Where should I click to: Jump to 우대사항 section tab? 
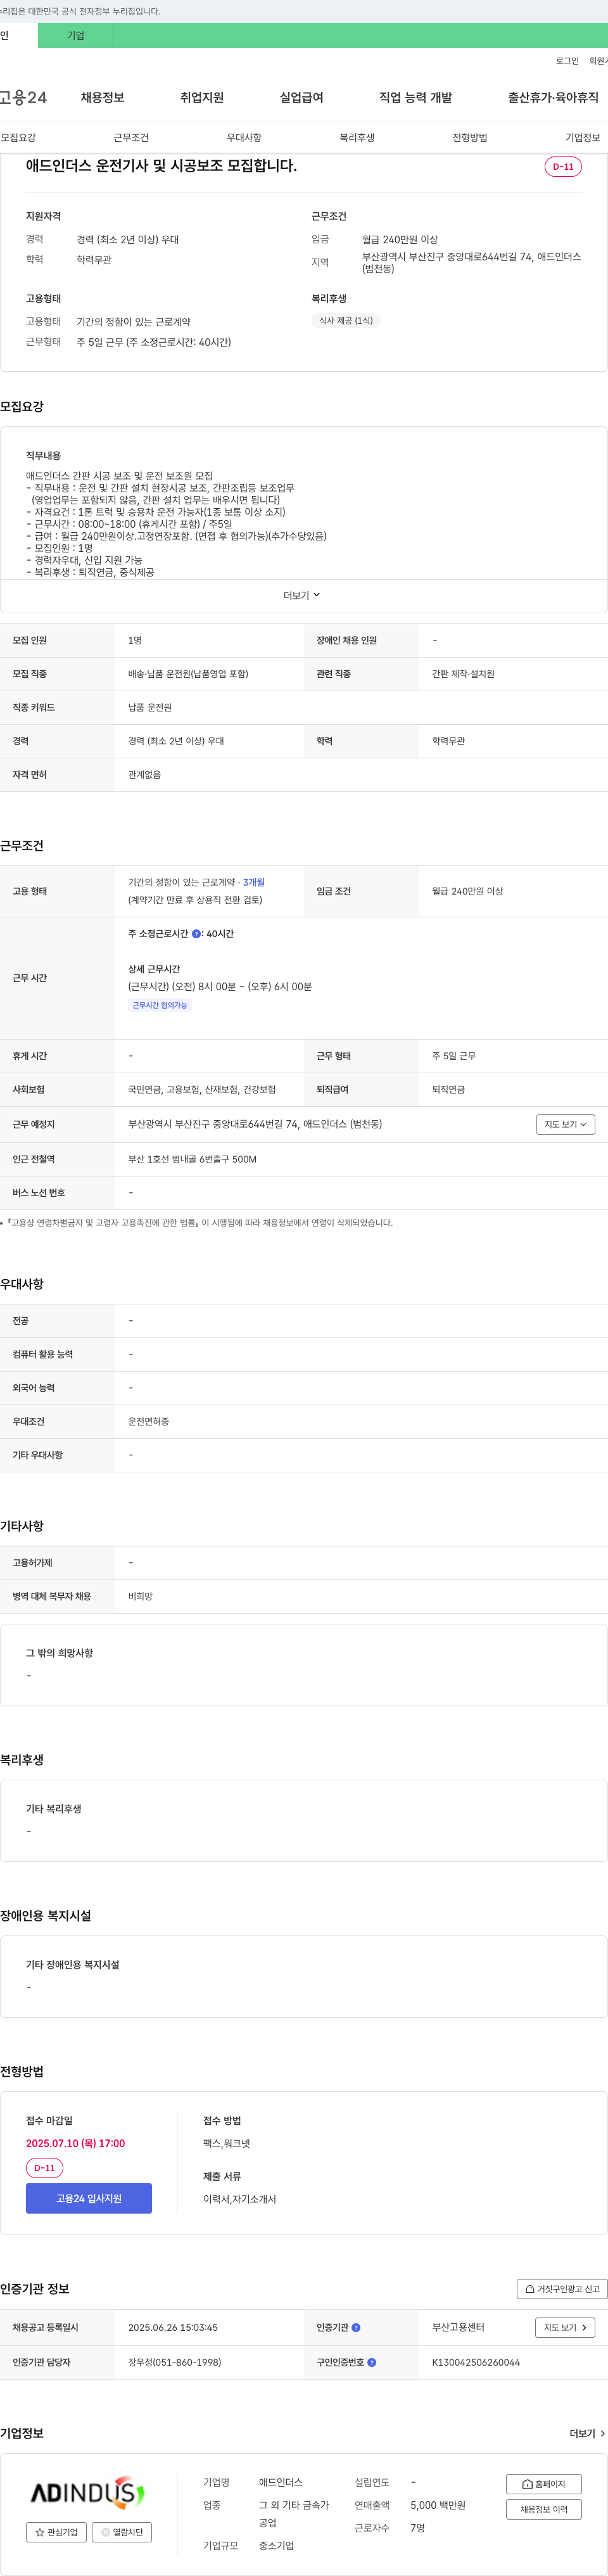pyautogui.click(x=244, y=137)
